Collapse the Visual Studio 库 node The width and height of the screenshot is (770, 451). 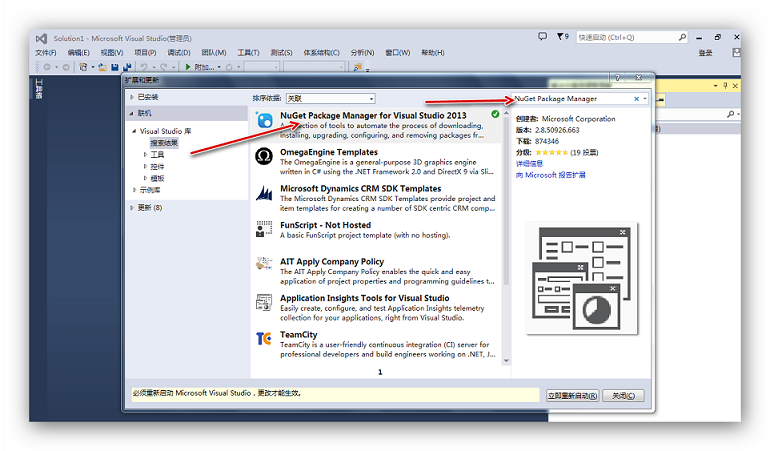(134, 131)
